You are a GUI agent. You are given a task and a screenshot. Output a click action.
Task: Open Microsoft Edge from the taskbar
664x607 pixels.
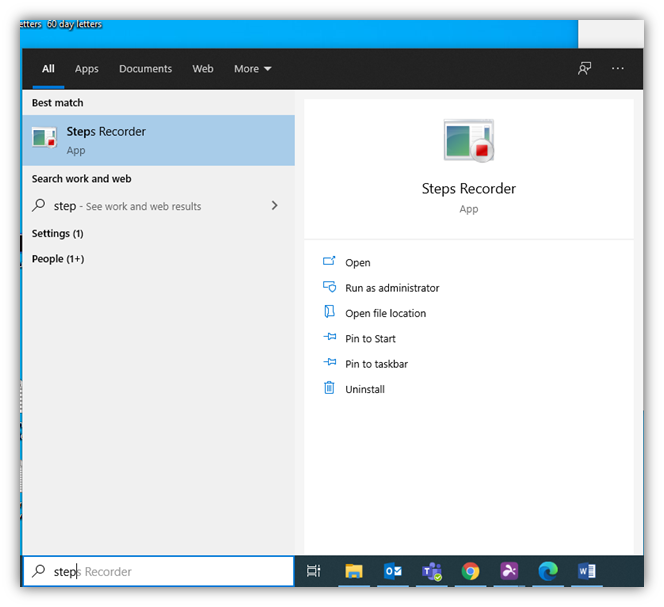click(x=548, y=571)
